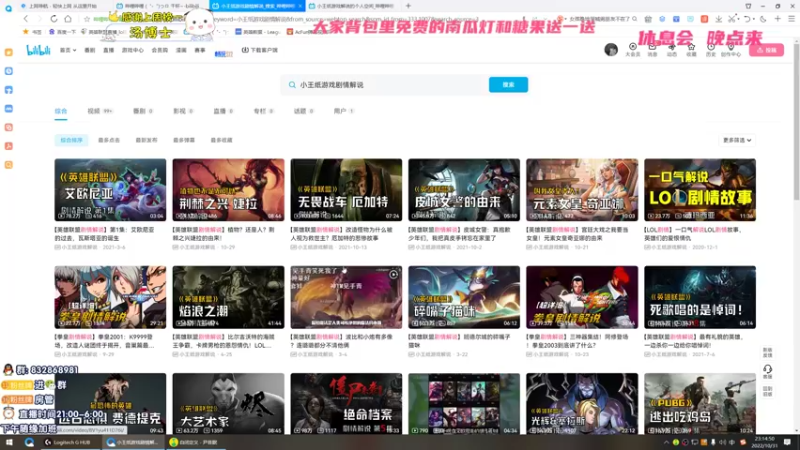Image resolution: width=800 pixels, height=450 pixels.
Task: Open 大会员 icon in header
Action: click(633, 49)
